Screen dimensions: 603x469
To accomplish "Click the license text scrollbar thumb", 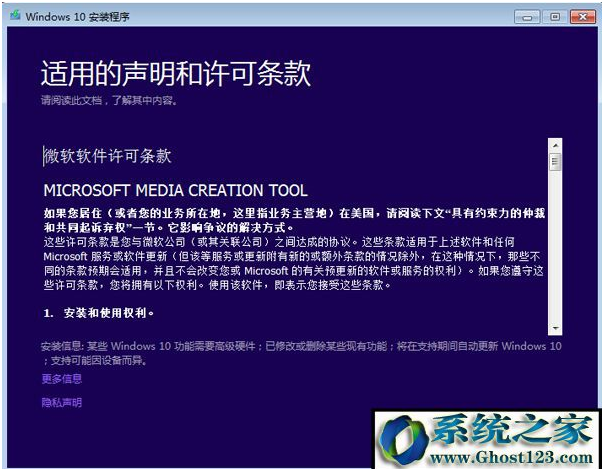I will [555, 161].
